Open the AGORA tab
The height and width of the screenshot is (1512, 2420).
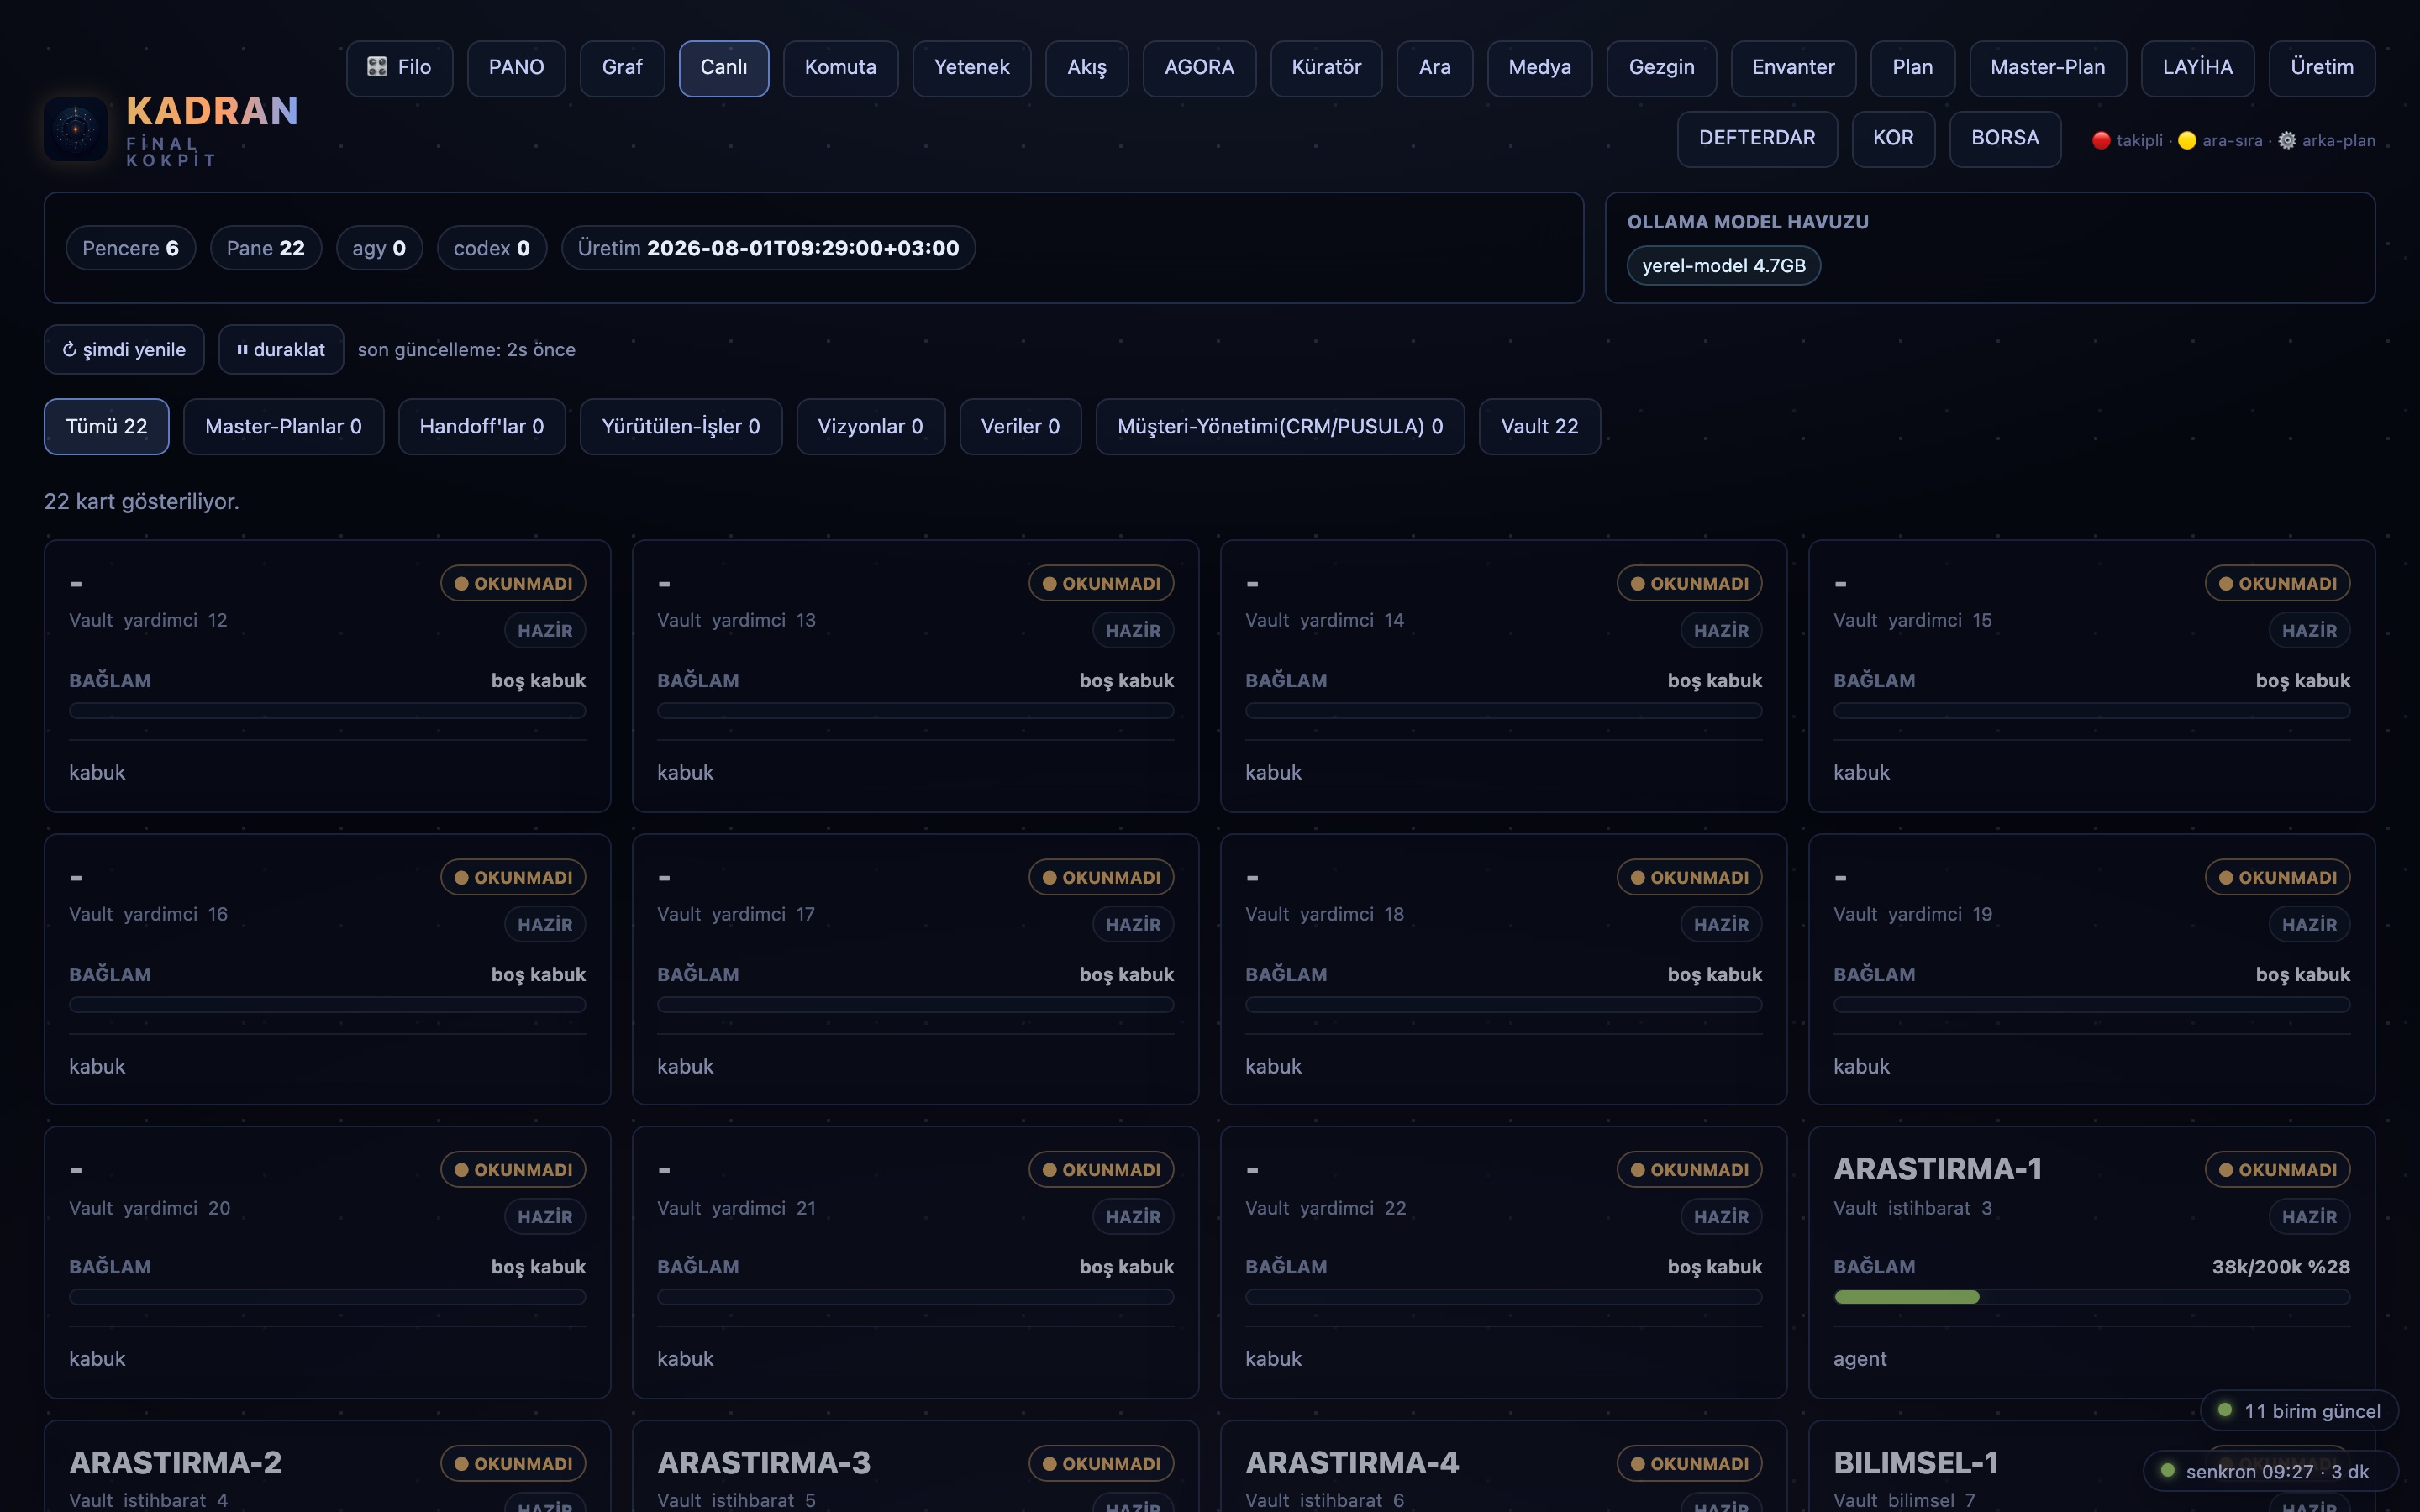1199,68
